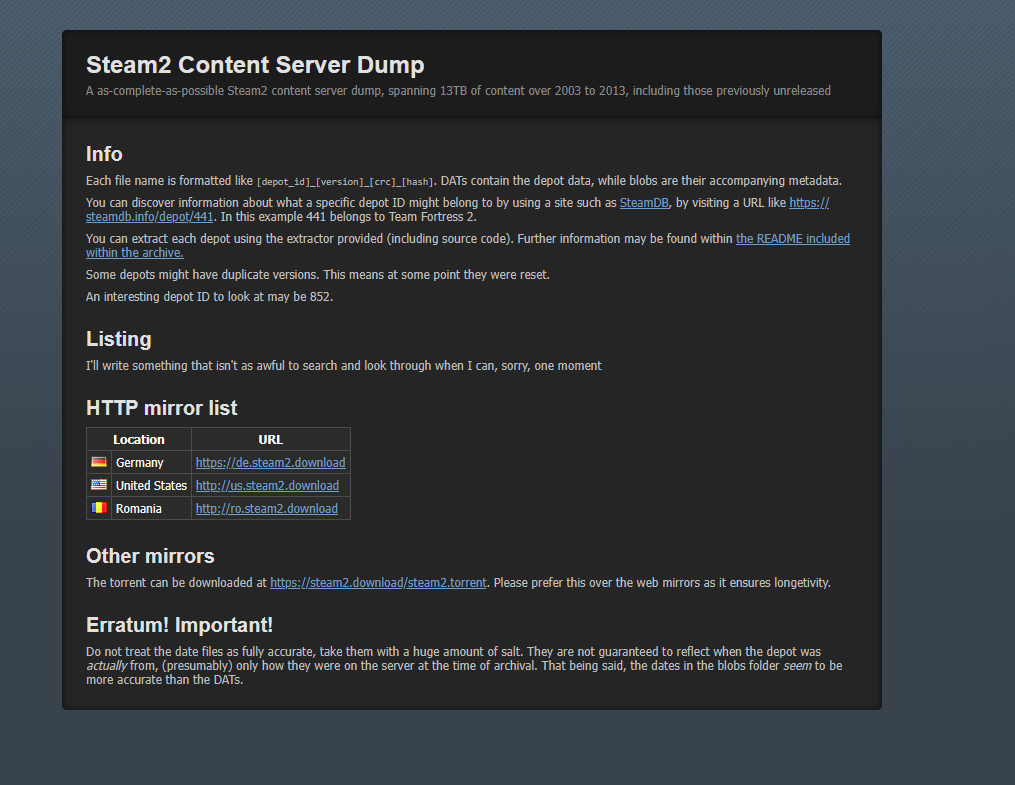Click the Romania flag icon
Screen dimensions: 1015x785
click(99, 508)
